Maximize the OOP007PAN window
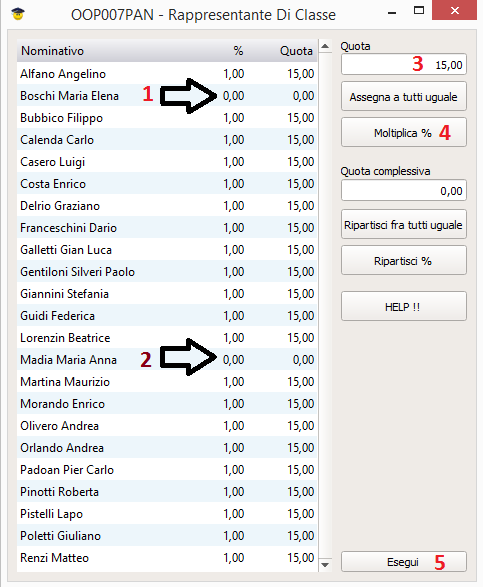The height and width of the screenshot is (587, 484). [419, 10]
